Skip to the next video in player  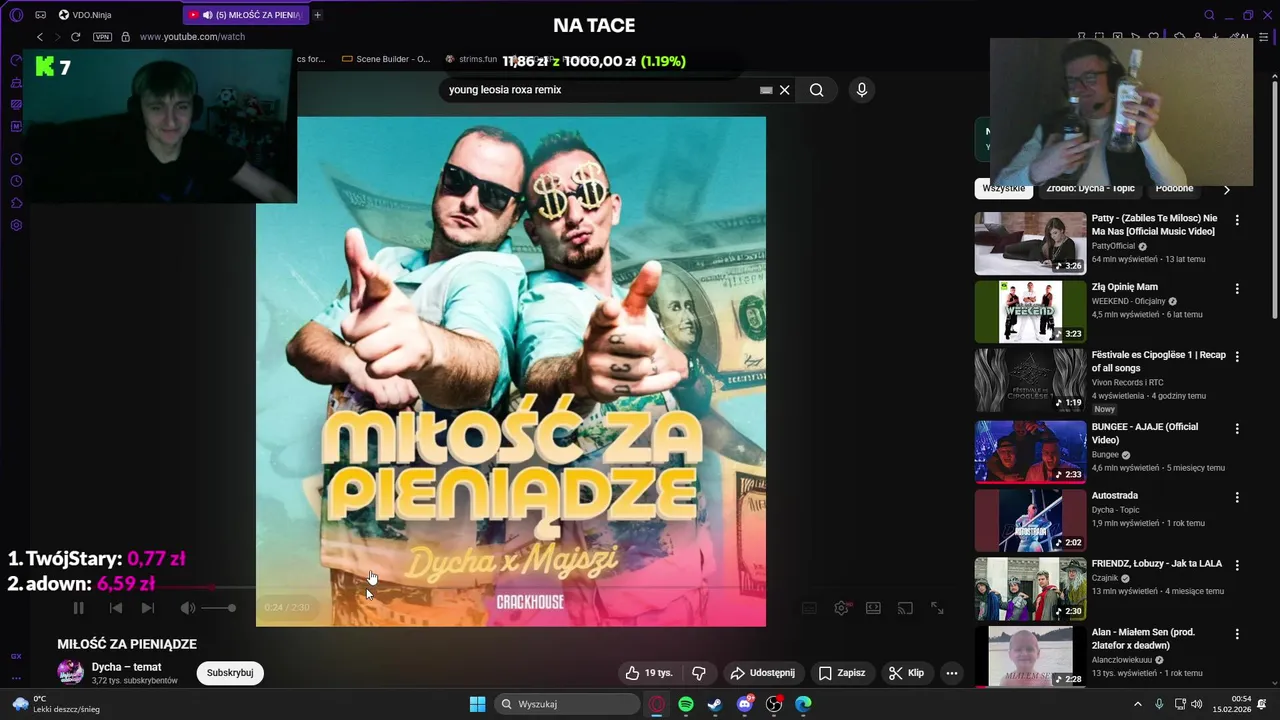[x=148, y=608]
